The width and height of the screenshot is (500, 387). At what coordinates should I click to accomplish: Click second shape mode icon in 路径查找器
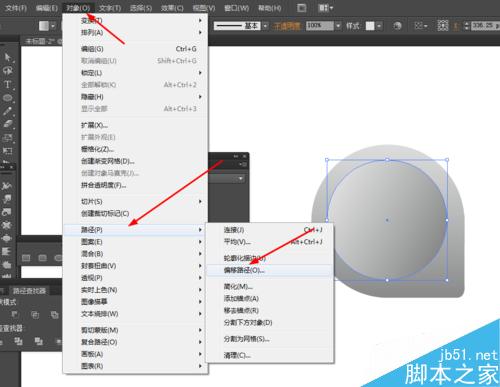click(x=35, y=314)
